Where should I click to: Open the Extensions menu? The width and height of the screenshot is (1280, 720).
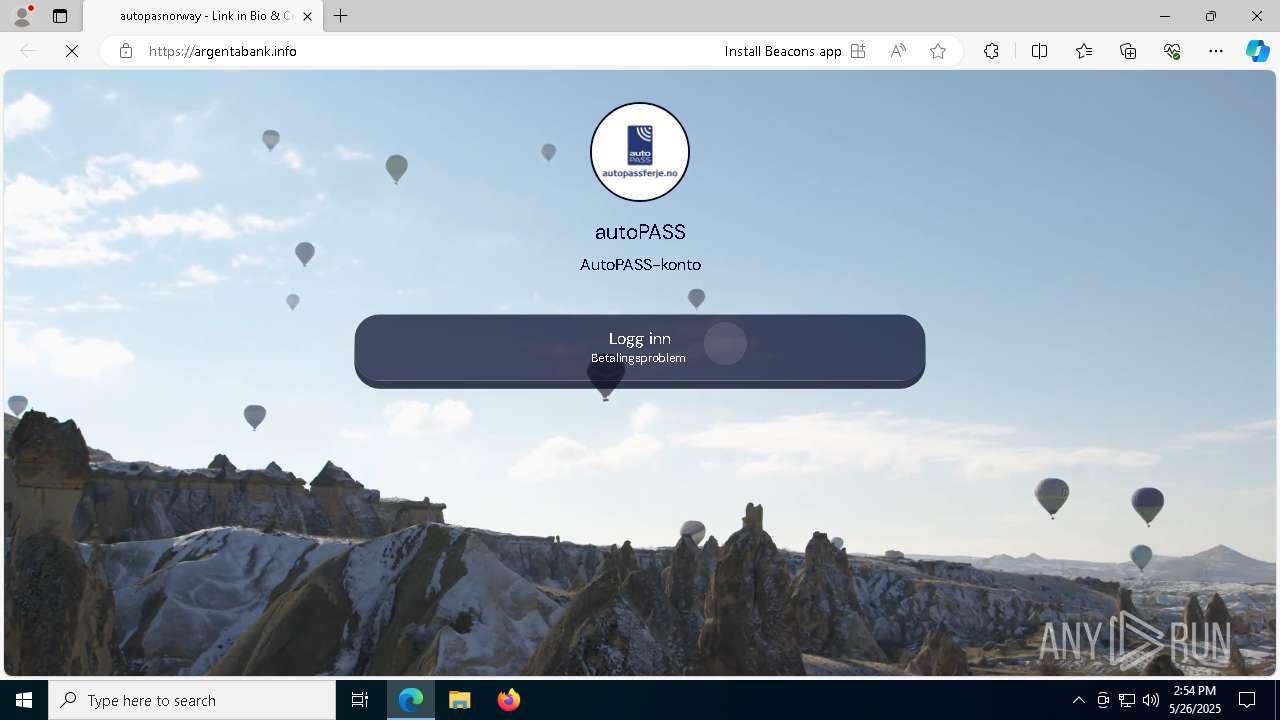coord(991,51)
